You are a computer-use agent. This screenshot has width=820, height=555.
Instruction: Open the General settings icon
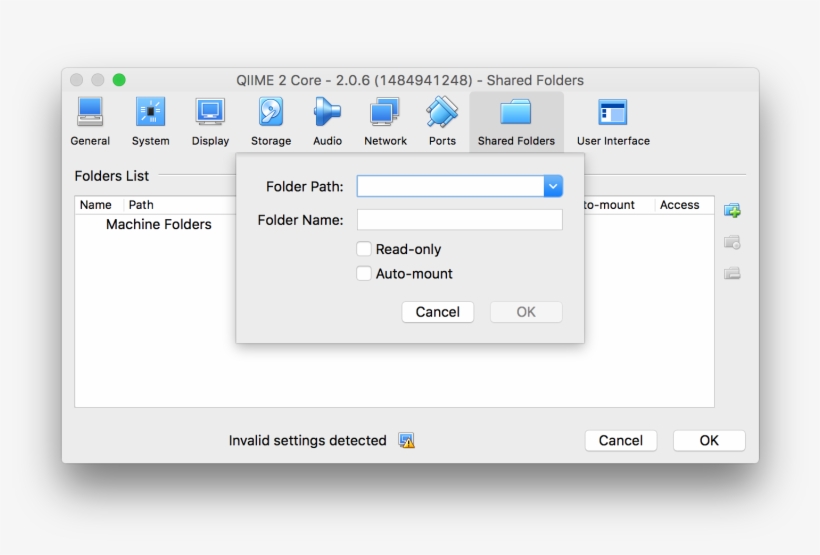pos(90,112)
